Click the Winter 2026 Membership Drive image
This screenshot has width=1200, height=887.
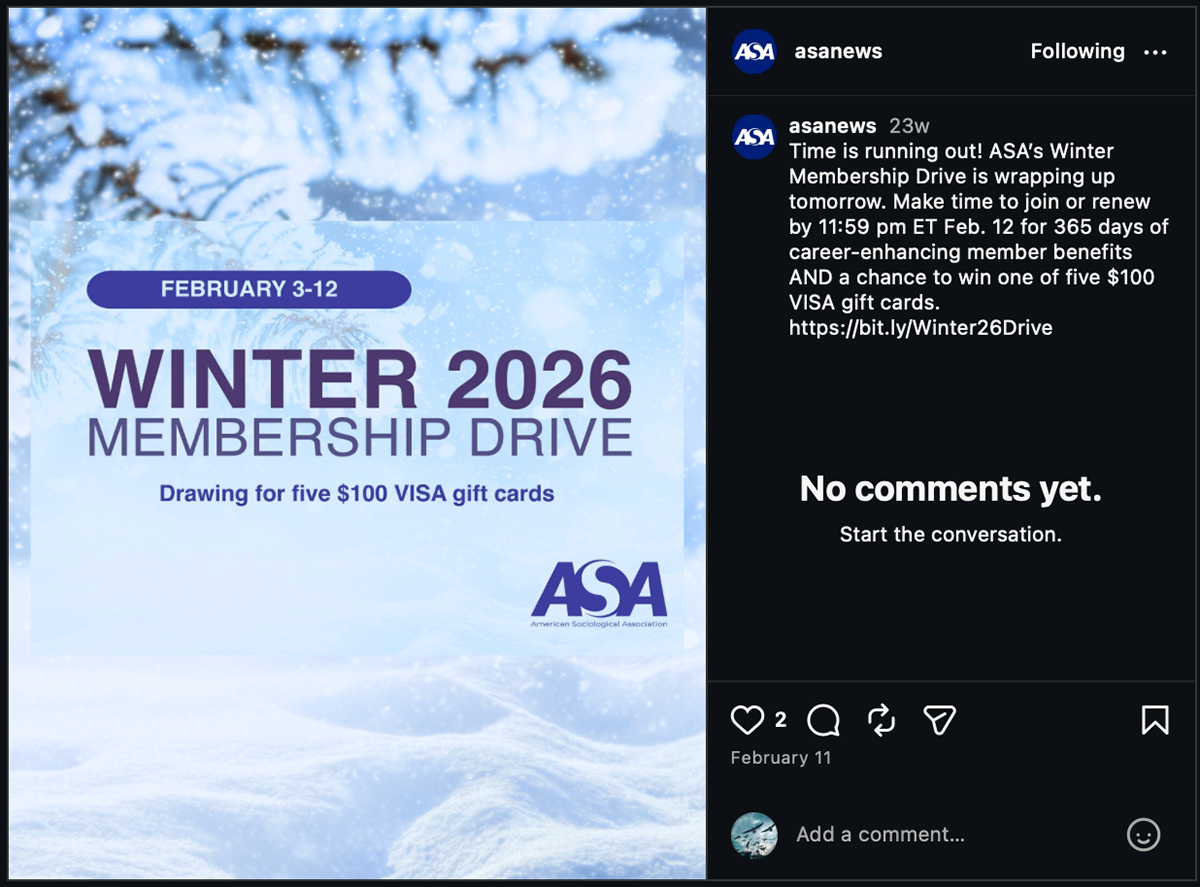click(358, 444)
